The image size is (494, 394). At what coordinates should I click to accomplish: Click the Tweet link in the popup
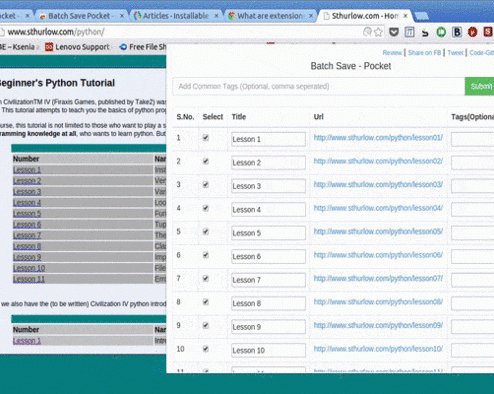coord(455,53)
